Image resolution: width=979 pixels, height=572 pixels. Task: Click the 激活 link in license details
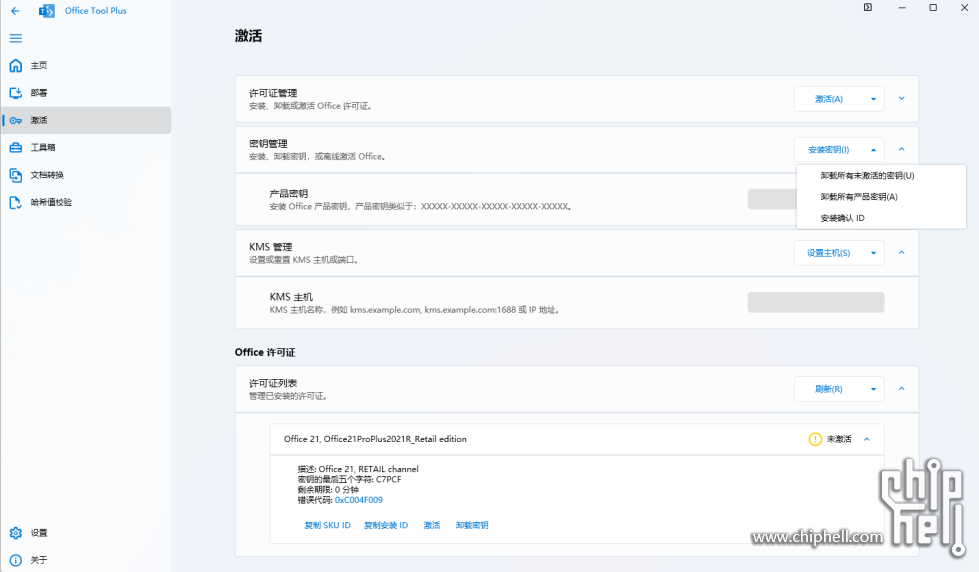tap(431, 525)
